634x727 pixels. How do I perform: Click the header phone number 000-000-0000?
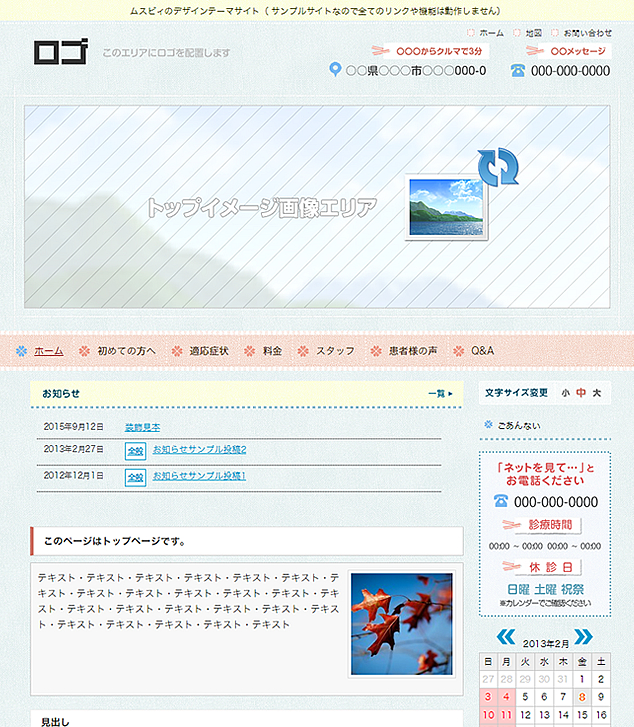(570, 70)
